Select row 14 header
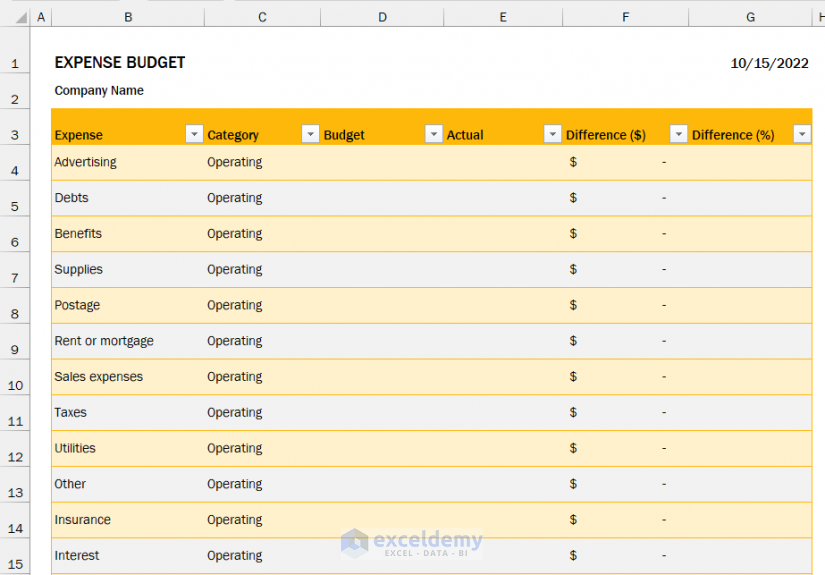825x575 pixels. 15,520
